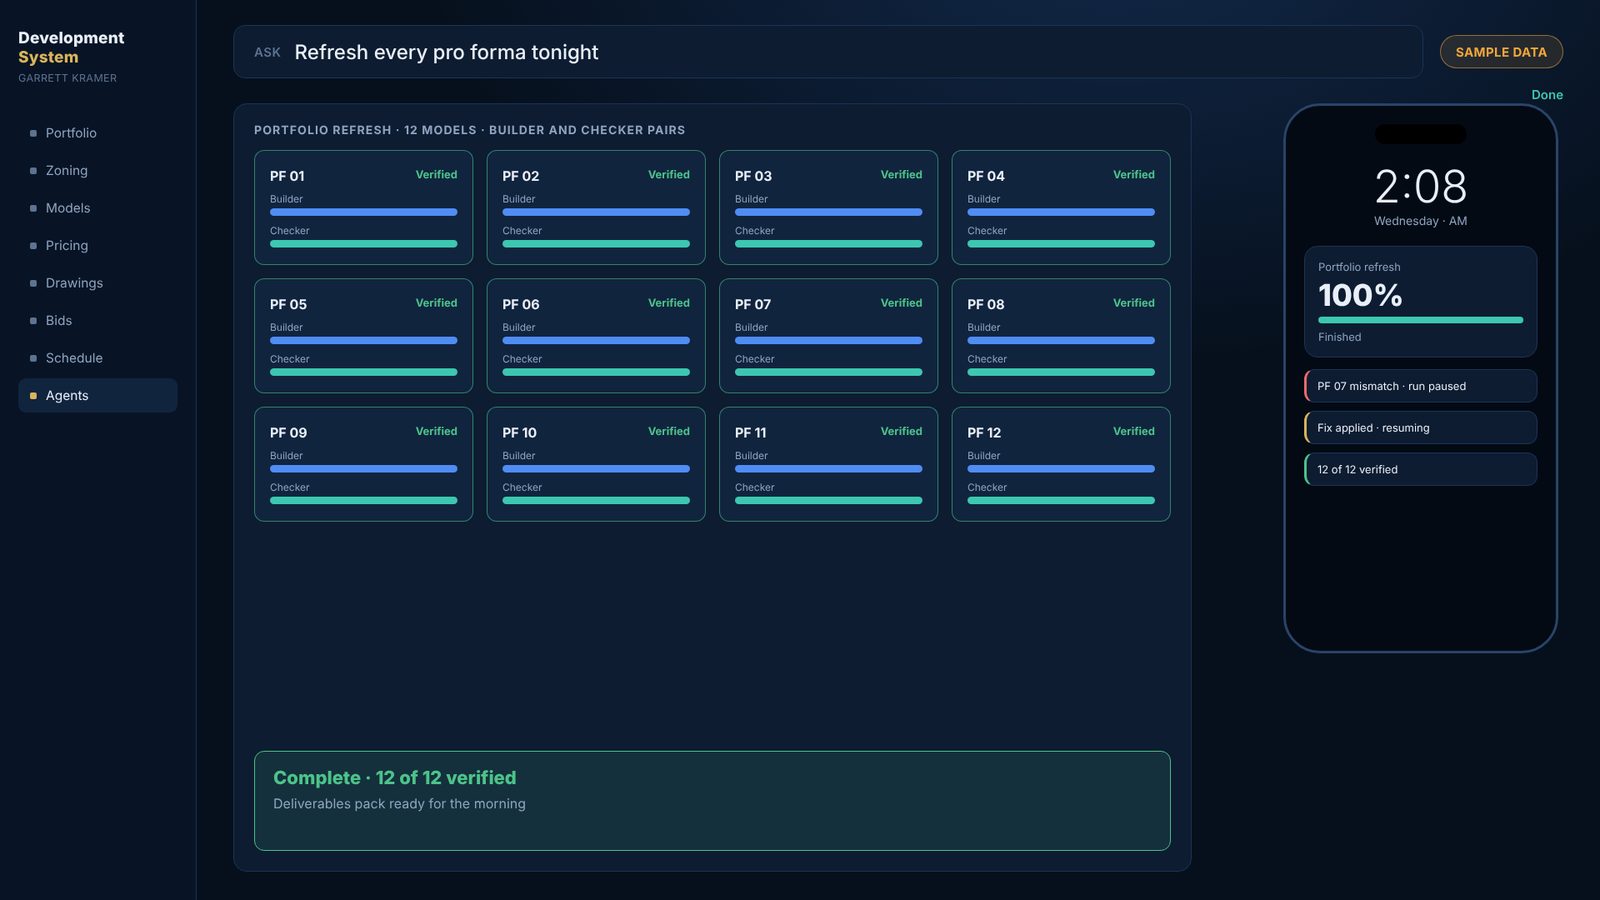Open the 'PF 07 mismatch · run paused' notification
The width and height of the screenshot is (1600, 900).
[x=1420, y=386]
